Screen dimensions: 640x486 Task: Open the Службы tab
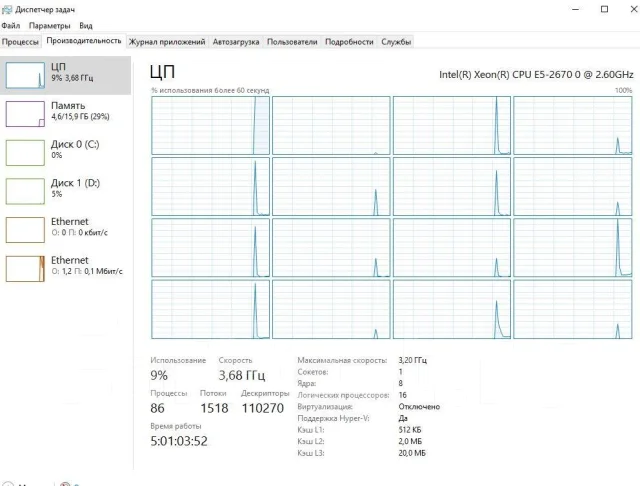(396, 42)
